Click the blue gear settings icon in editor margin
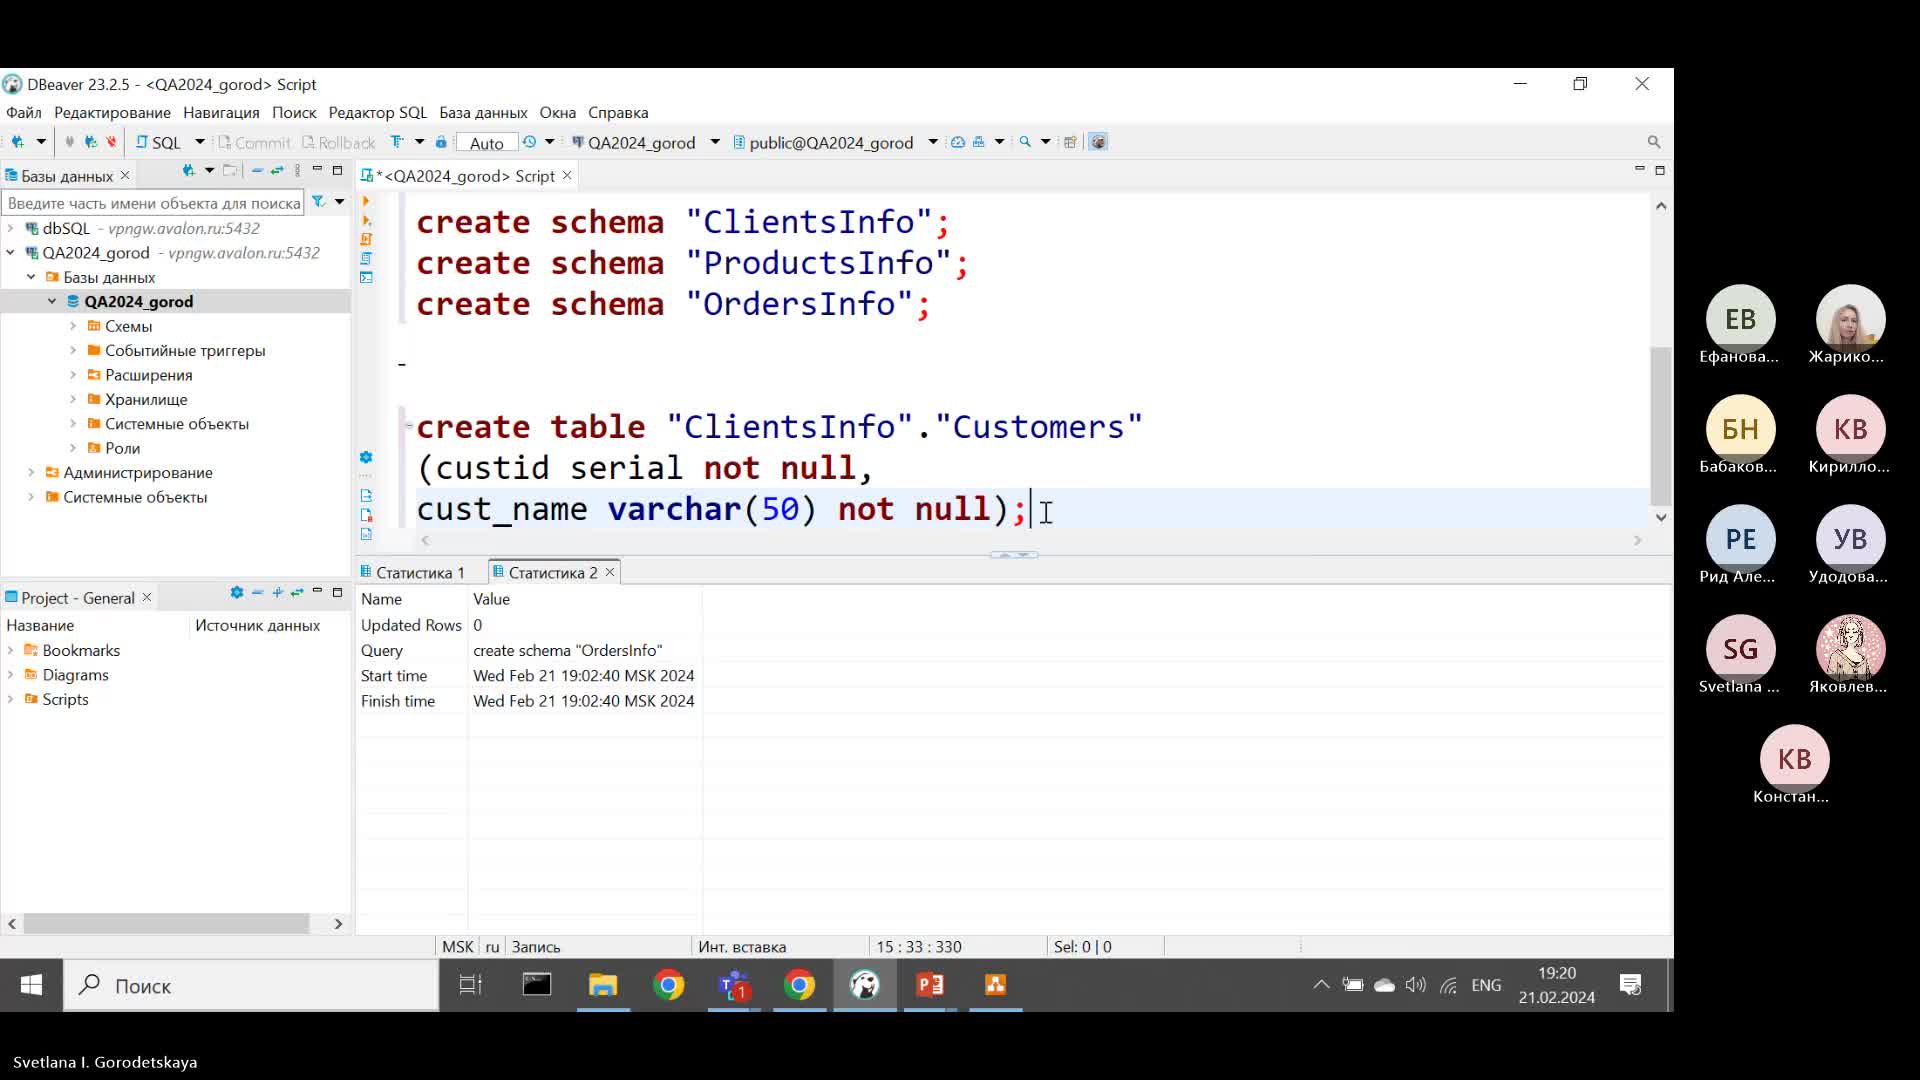This screenshot has height=1080, width=1920. pyautogui.click(x=366, y=457)
